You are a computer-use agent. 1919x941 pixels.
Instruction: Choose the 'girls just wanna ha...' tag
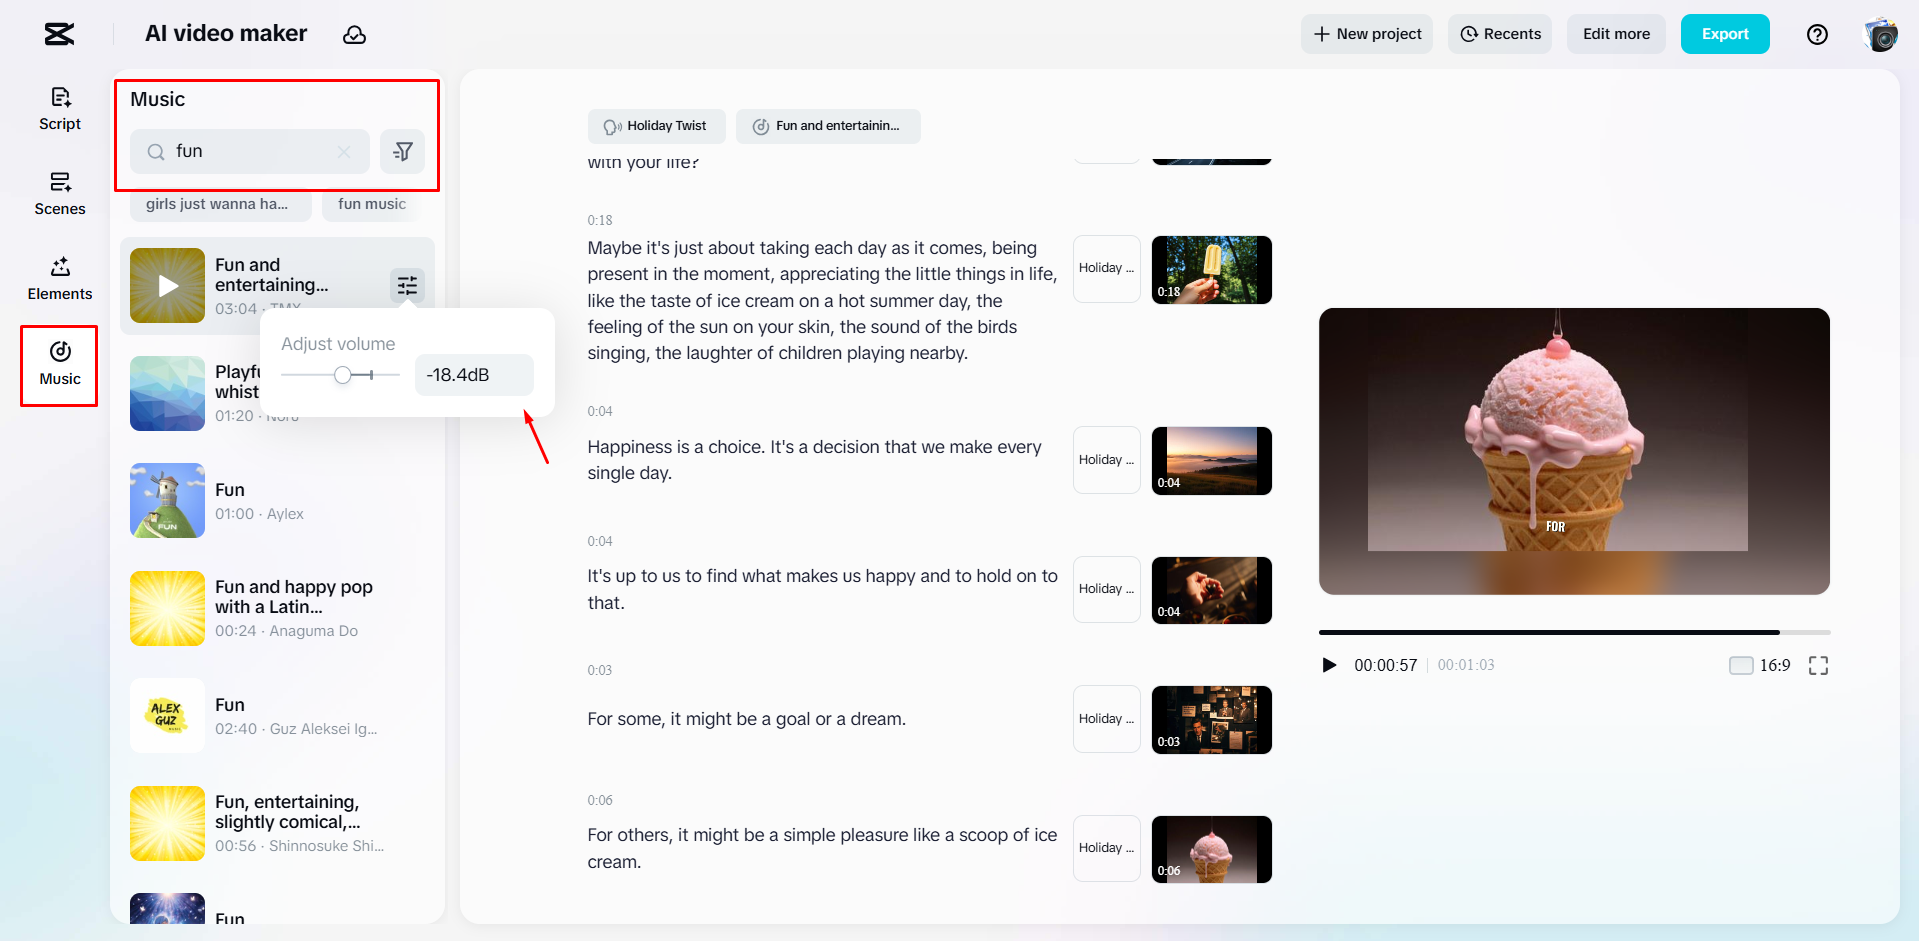[x=220, y=203]
